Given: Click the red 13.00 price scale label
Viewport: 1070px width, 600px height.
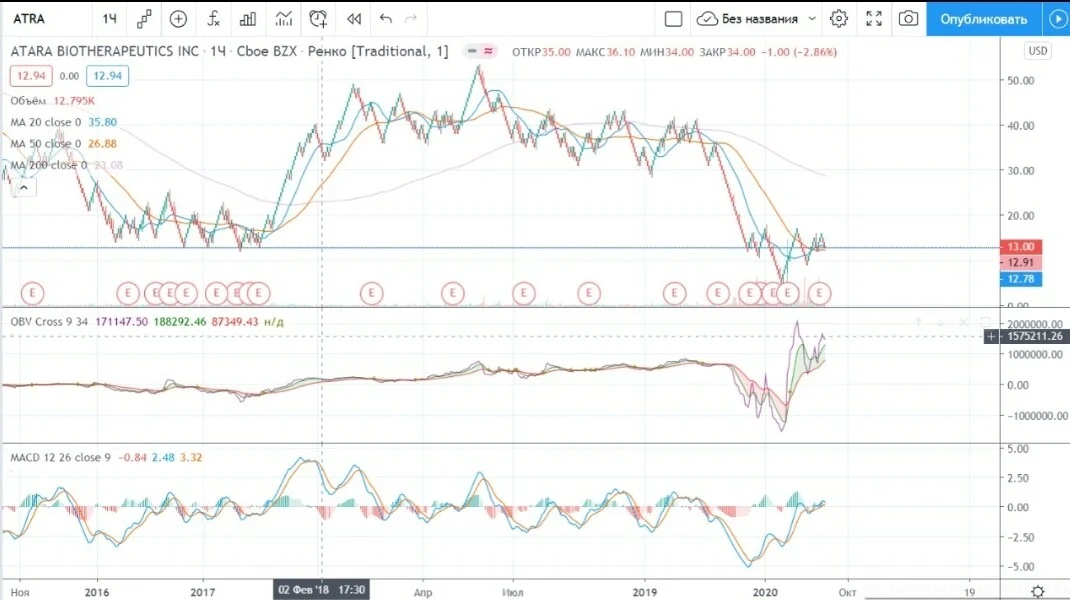Looking at the screenshot, I should 1021,247.
